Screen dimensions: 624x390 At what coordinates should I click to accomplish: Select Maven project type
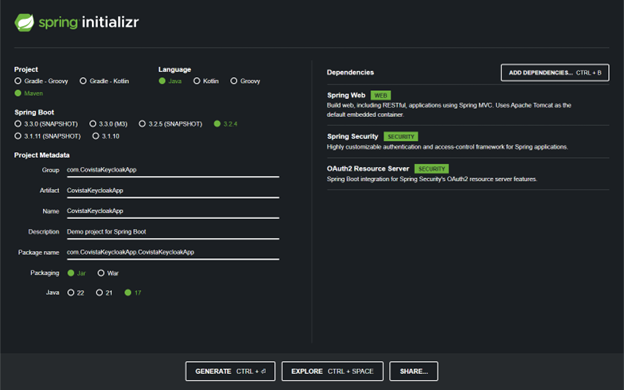(x=29, y=93)
